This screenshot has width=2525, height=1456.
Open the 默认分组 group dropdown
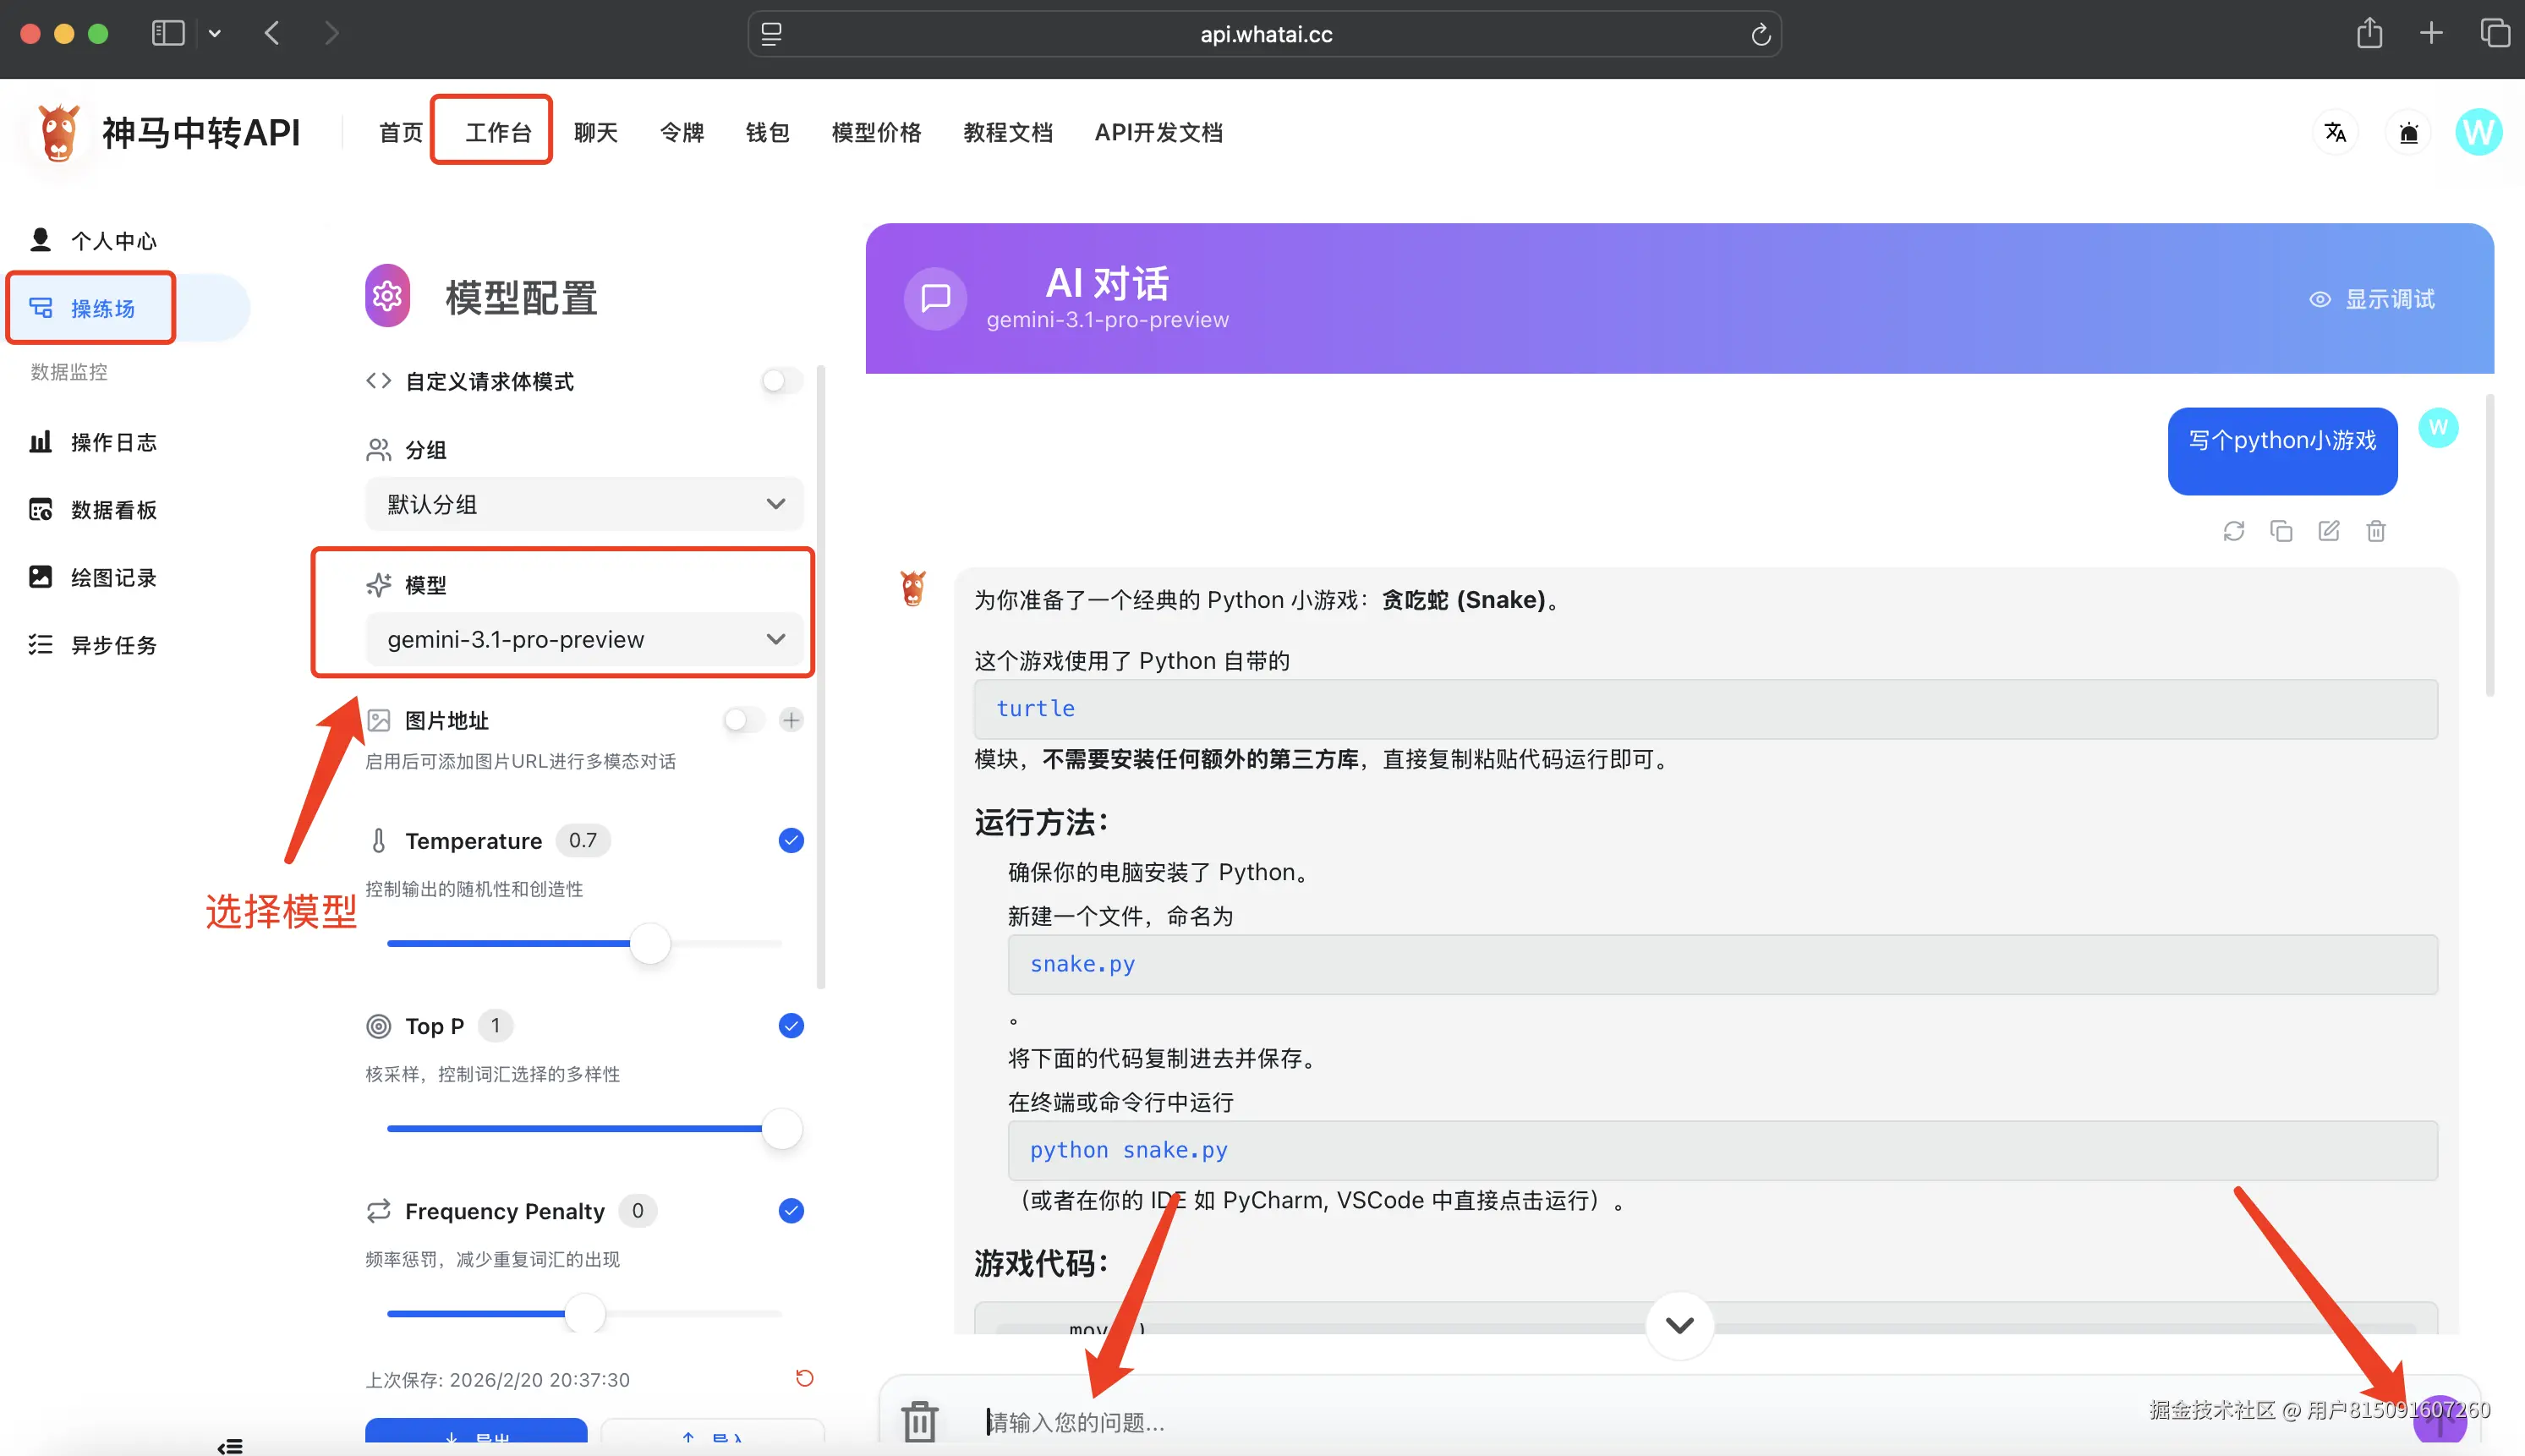click(x=584, y=504)
